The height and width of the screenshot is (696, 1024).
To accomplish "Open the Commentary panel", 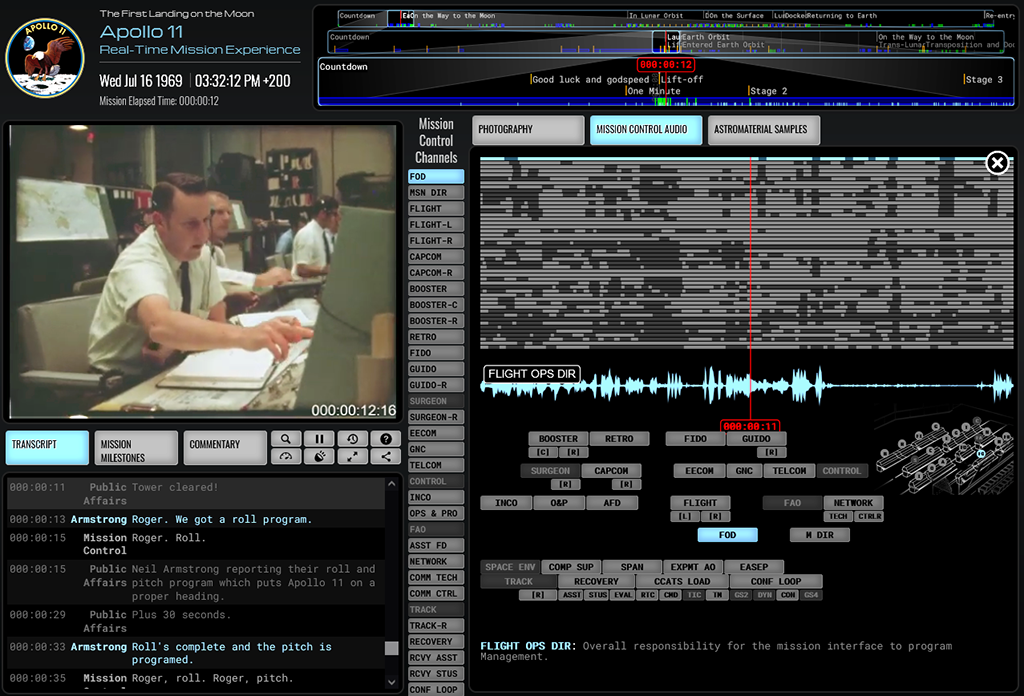I will 225,445.
